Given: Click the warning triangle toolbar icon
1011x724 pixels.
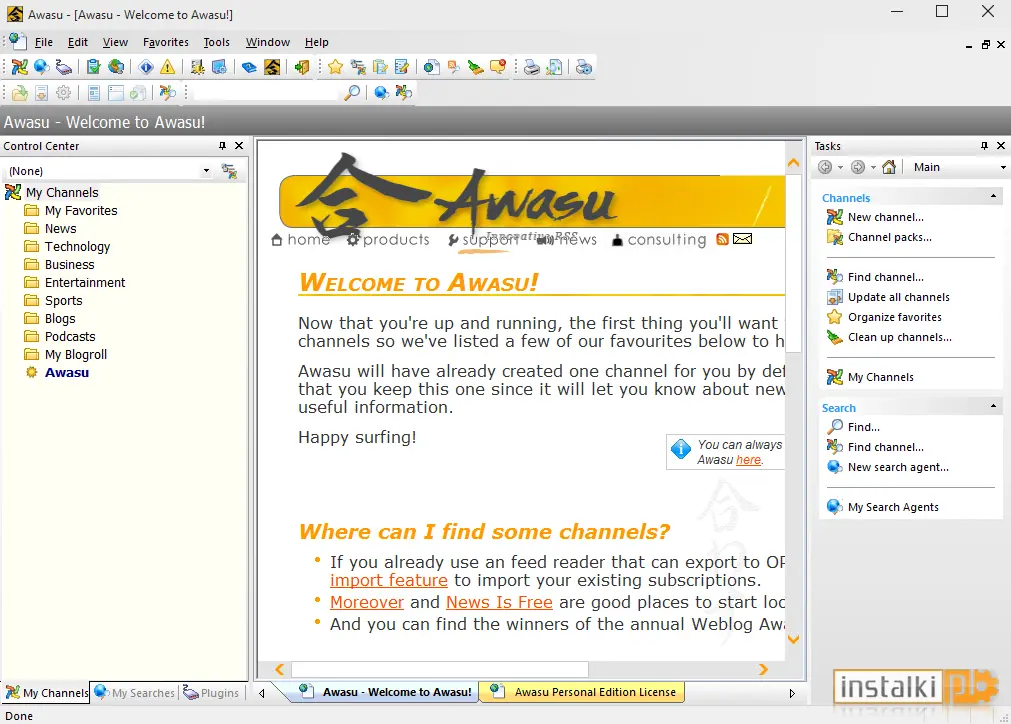Looking at the screenshot, I should click(x=168, y=67).
